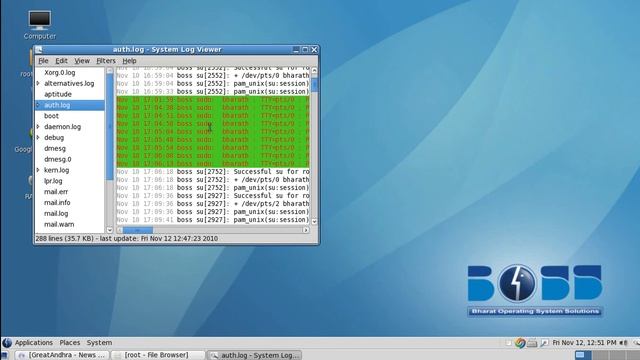Click the 17:06:18 'Successful su for' log line
640x360 pixels.
213,172
